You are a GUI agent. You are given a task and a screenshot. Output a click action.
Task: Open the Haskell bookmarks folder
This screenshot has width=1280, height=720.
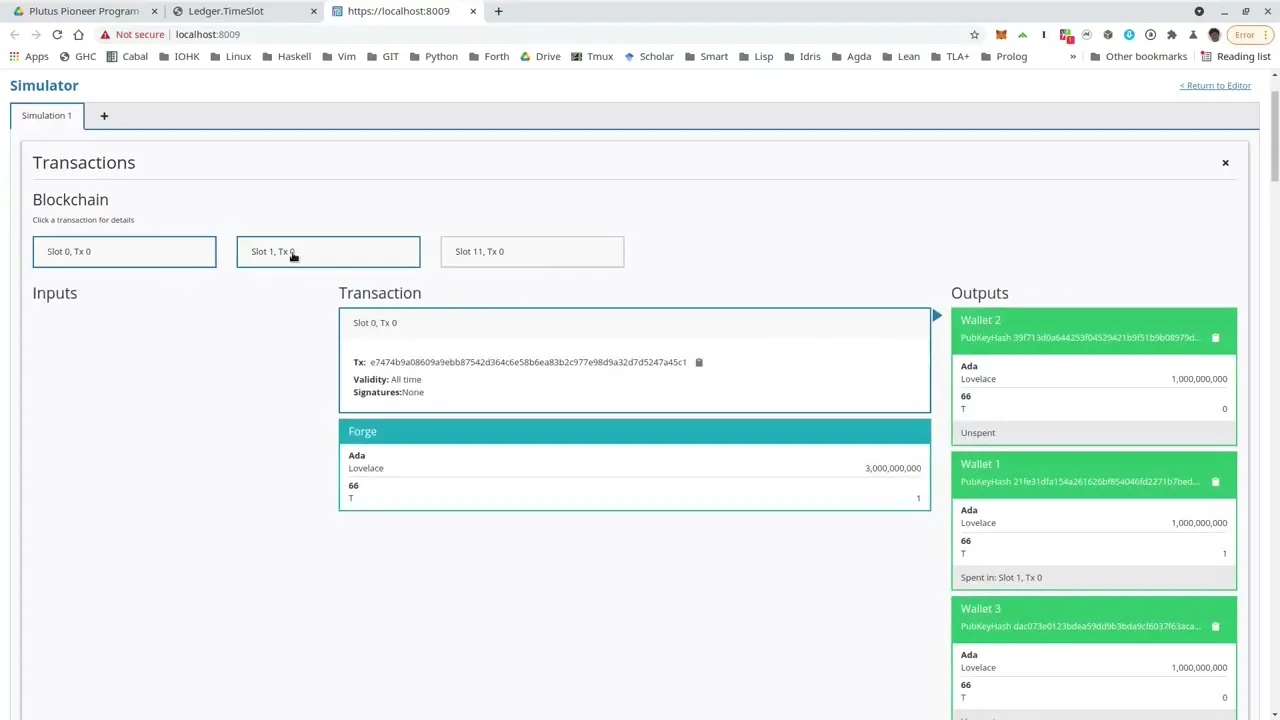click(286, 56)
